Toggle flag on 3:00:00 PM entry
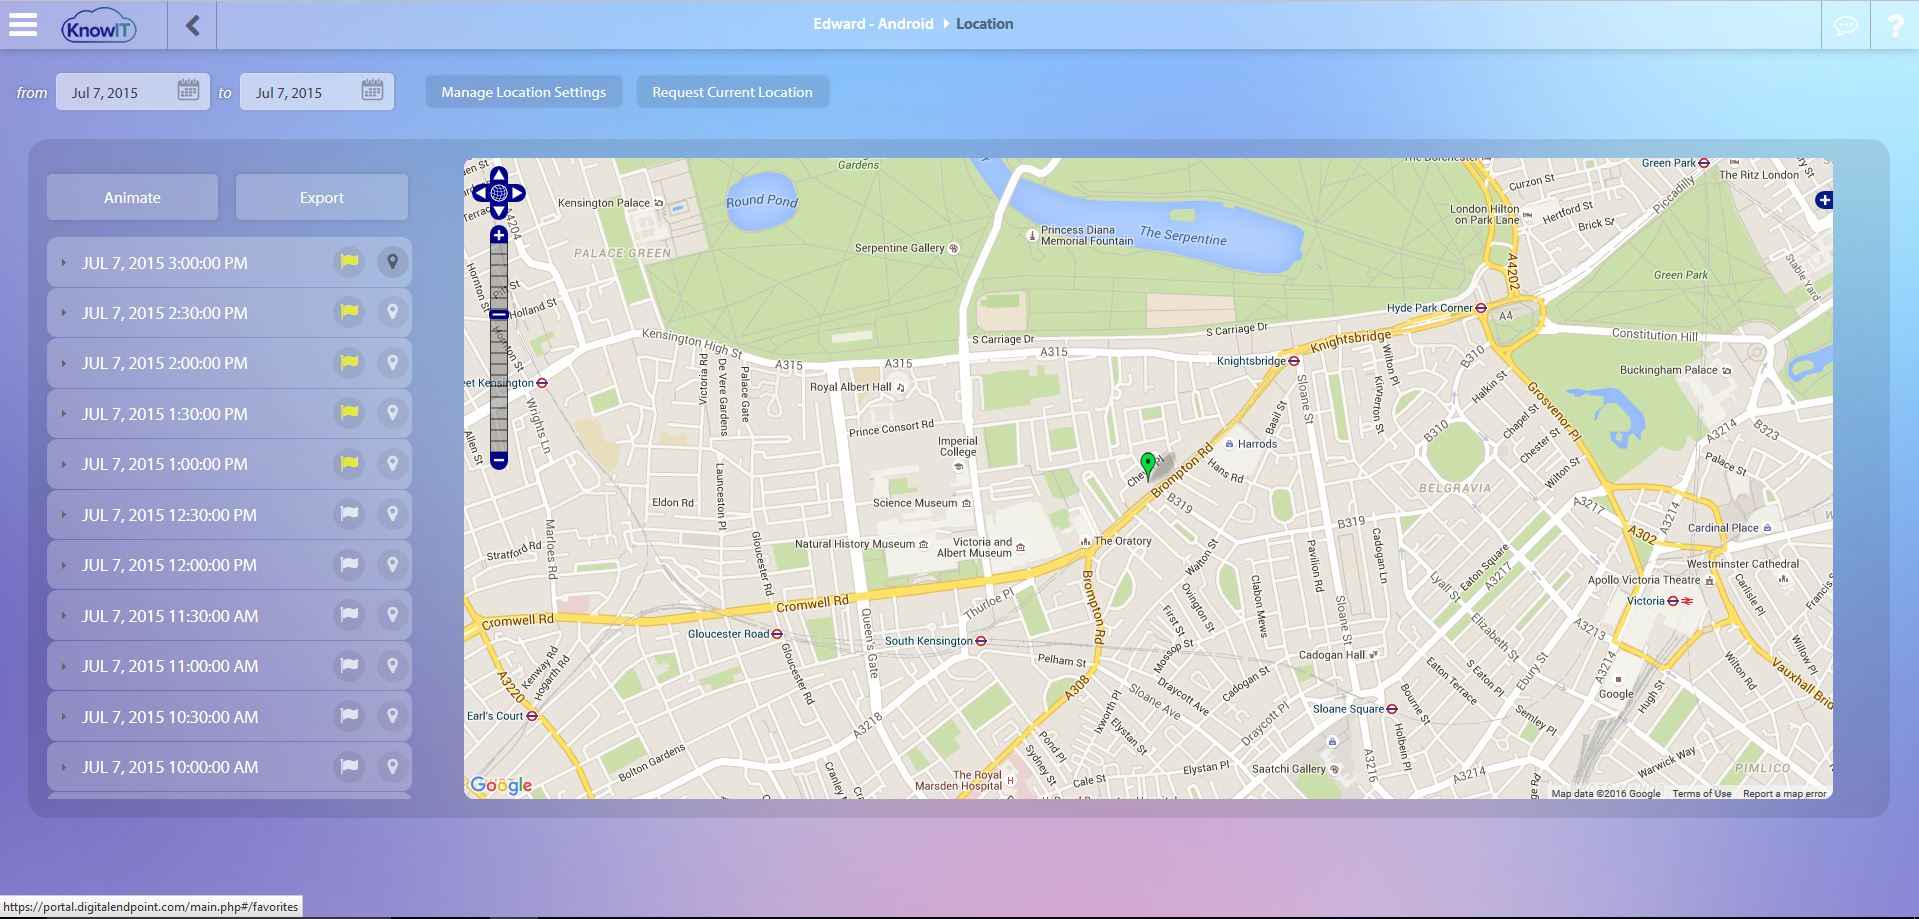The height and width of the screenshot is (919, 1919). click(x=349, y=262)
